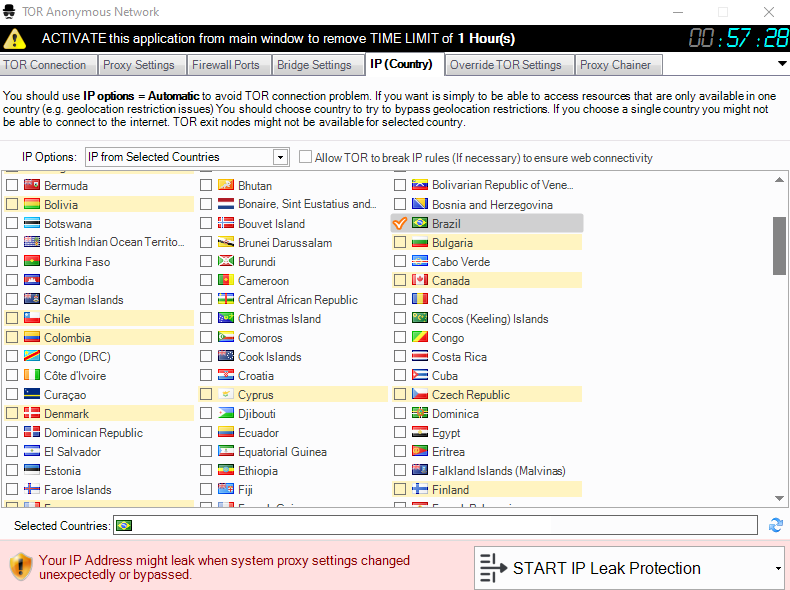790x590 pixels.
Task: Click the 00:57:28 countdown timer
Action: click(738, 38)
